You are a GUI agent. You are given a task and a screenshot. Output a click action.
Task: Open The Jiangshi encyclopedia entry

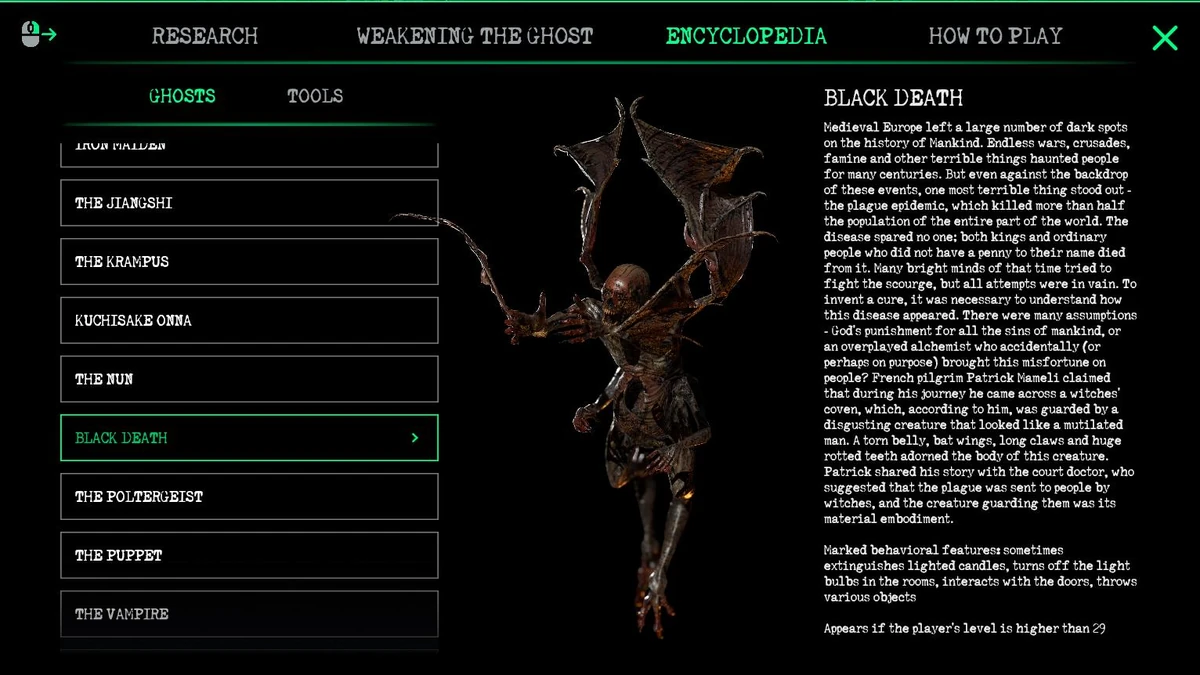[249, 202]
